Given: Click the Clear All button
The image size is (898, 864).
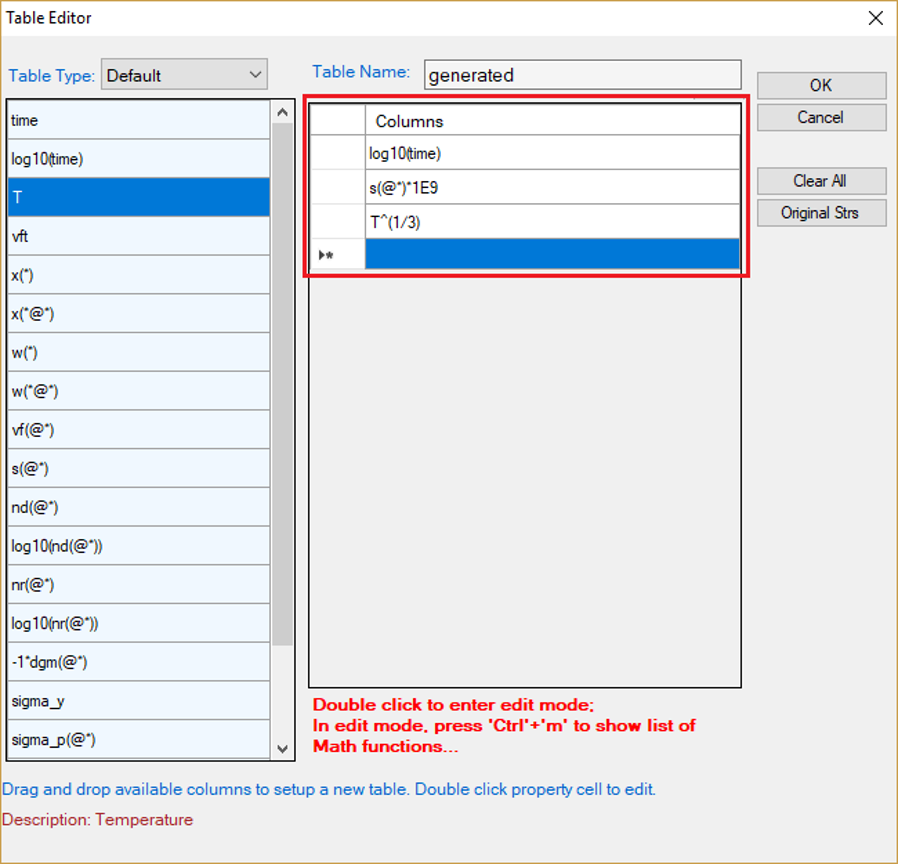Looking at the screenshot, I should coord(821,181).
